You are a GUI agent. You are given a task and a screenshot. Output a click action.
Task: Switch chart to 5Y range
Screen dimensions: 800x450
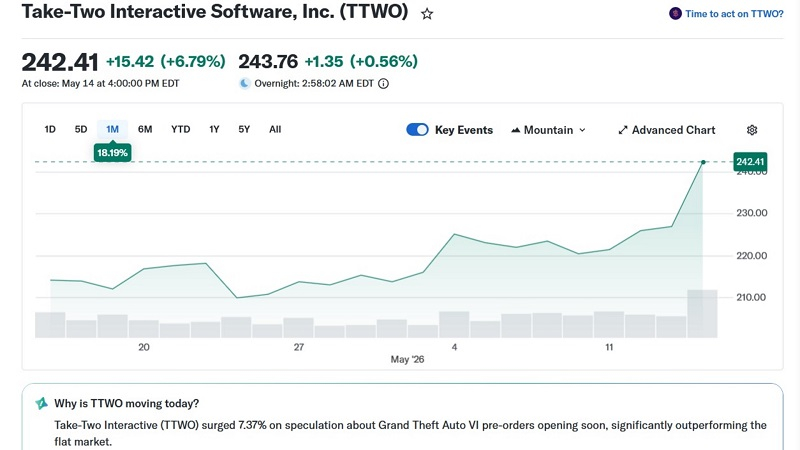[244, 129]
